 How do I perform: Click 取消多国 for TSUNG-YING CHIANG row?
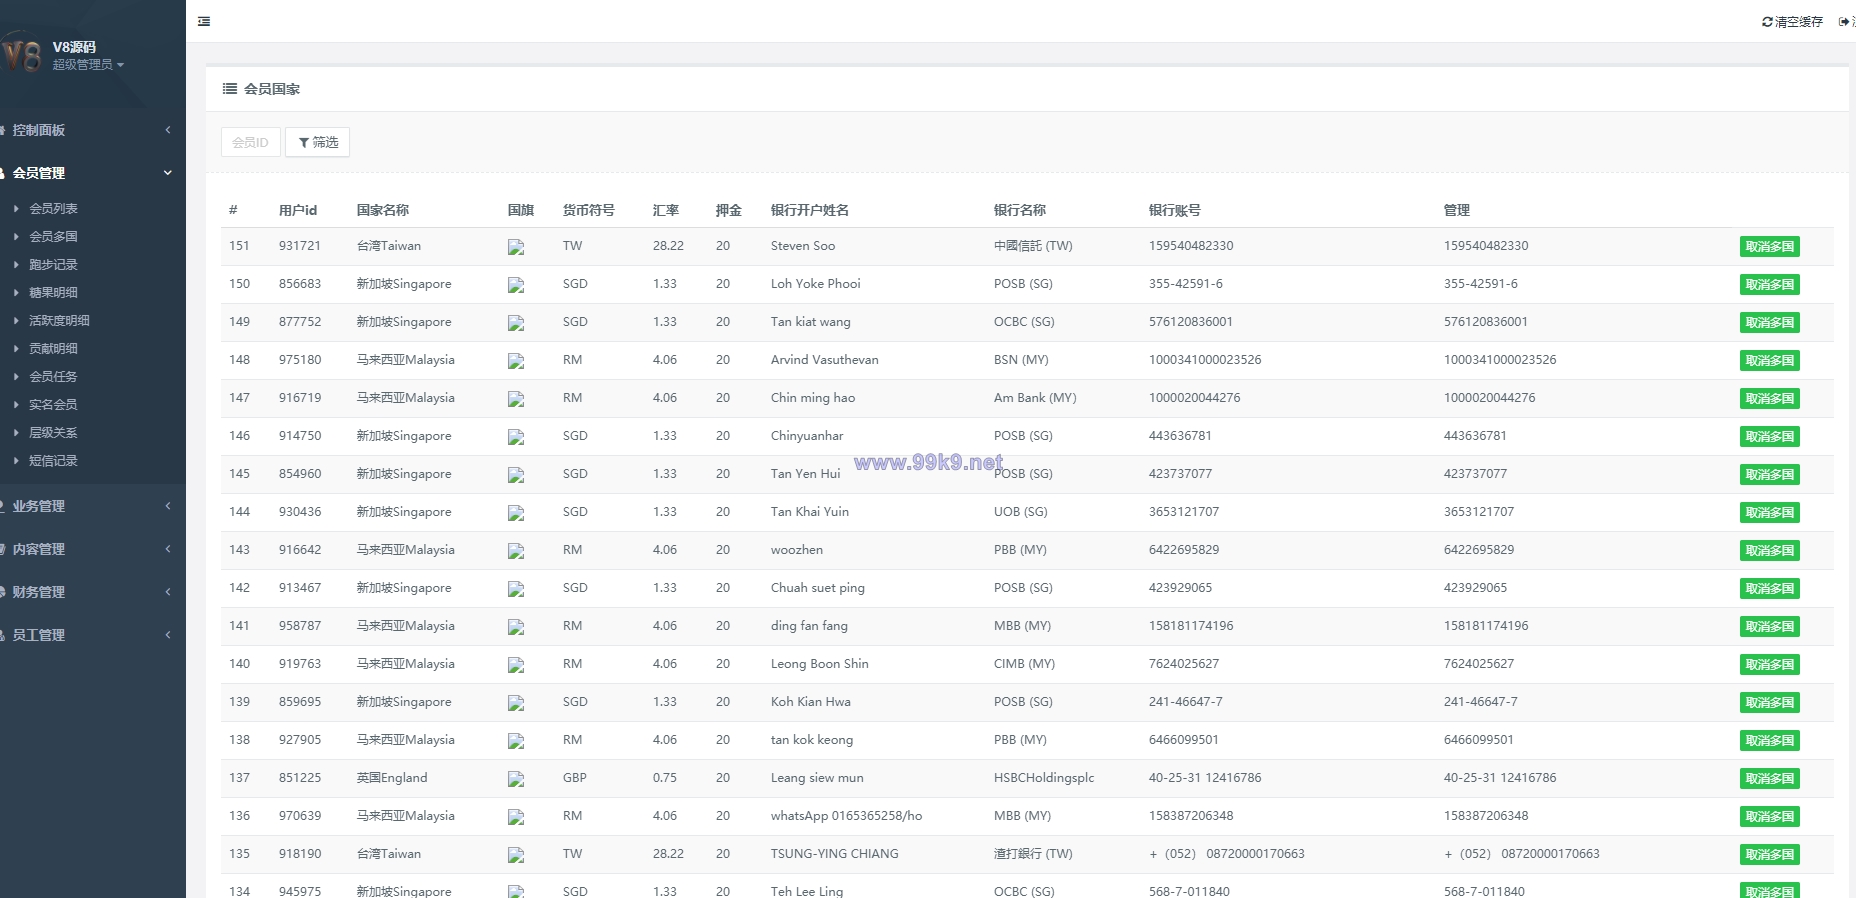coord(1769,855)
